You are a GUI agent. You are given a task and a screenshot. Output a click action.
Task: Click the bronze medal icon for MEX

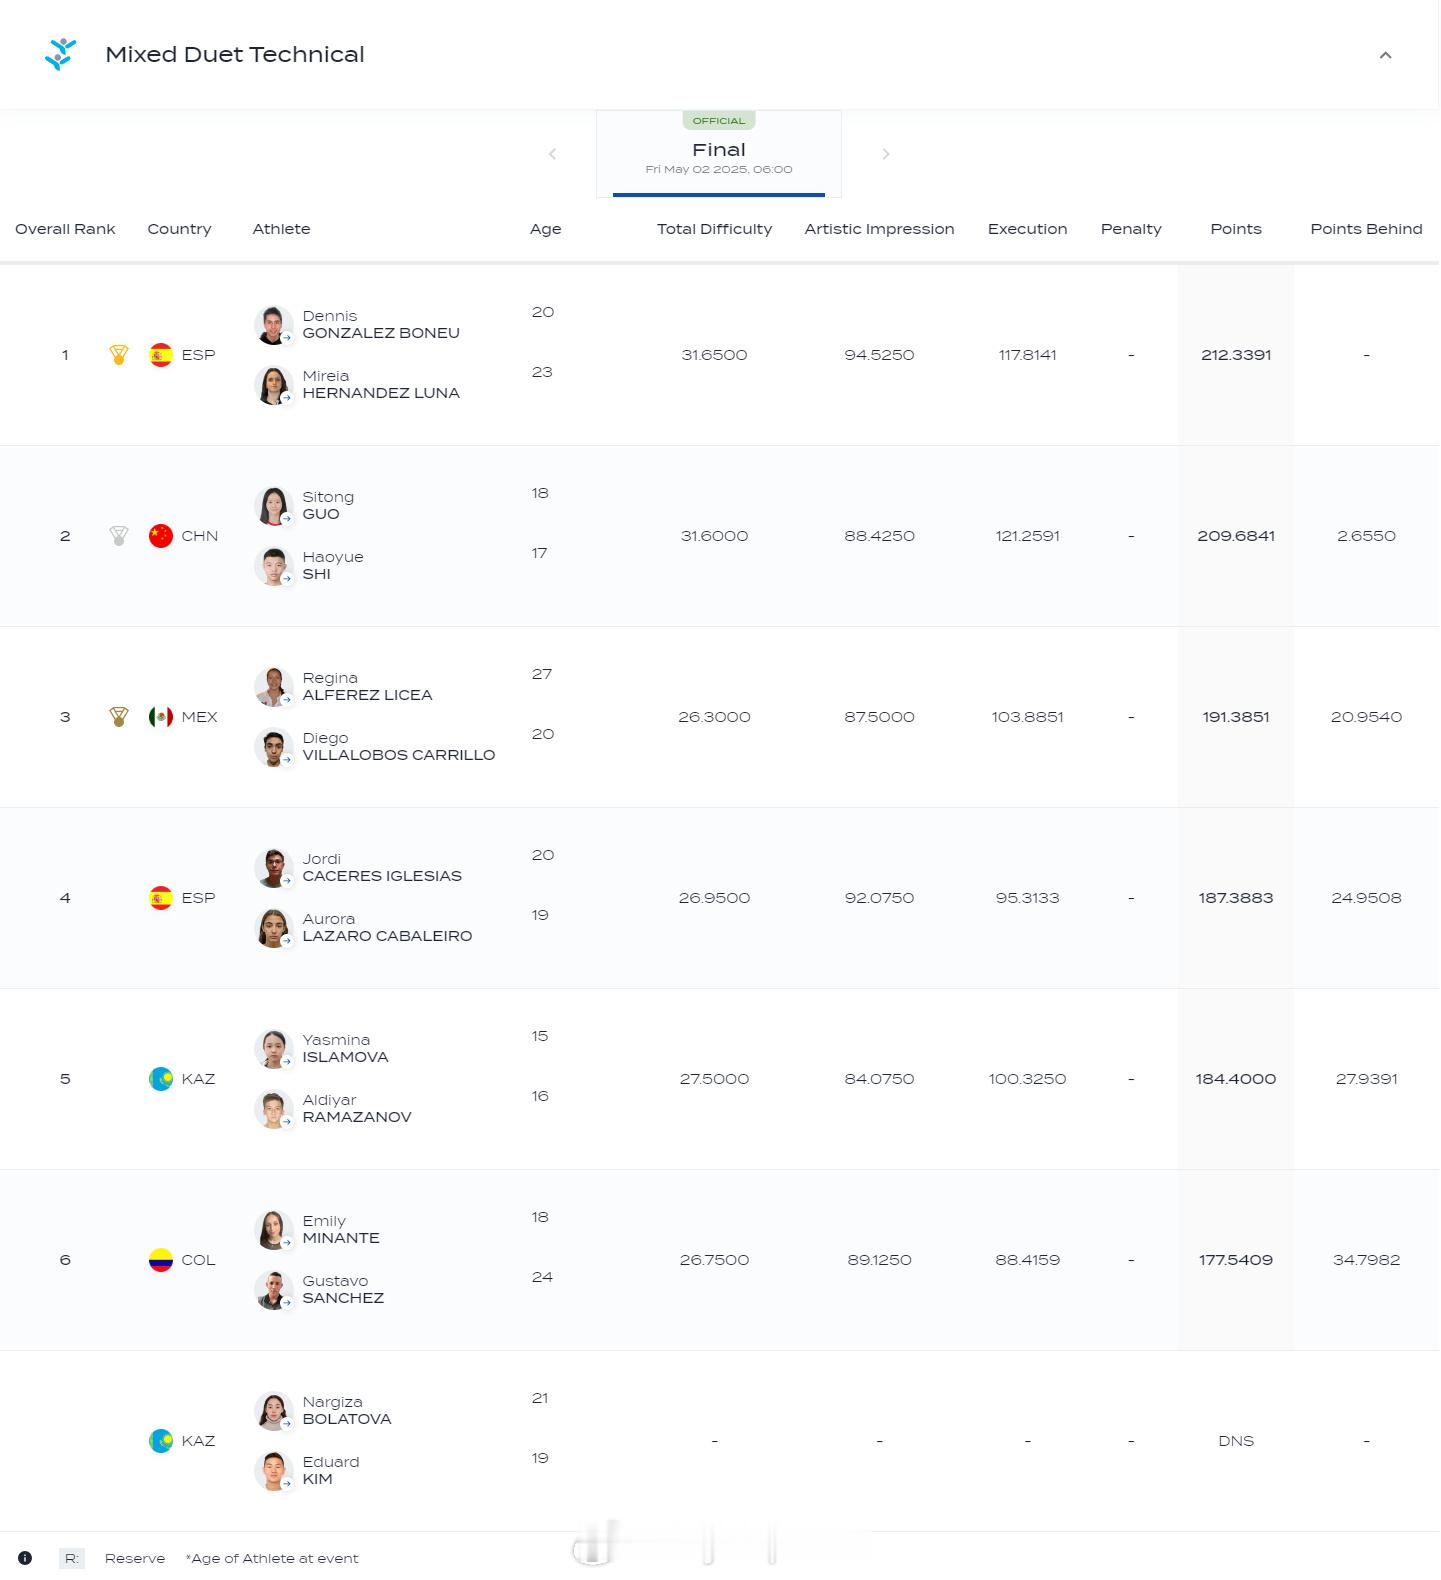coord(119,717)
